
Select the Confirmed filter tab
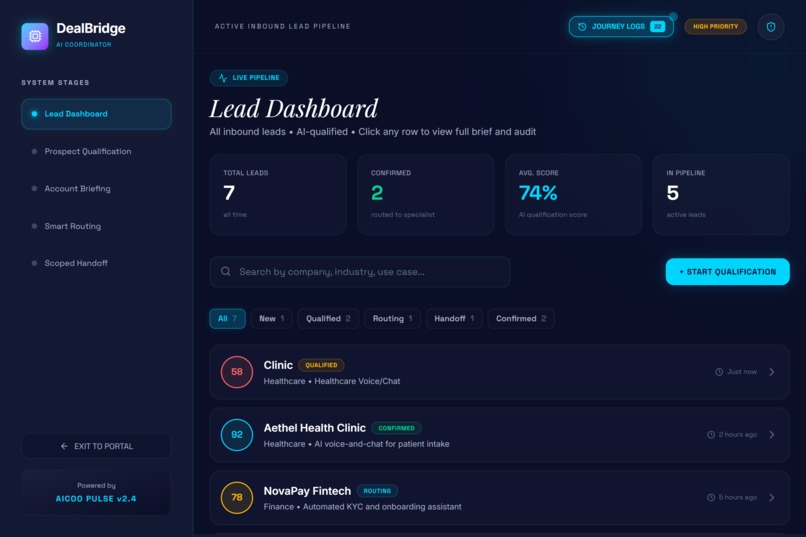[x=521, y=319]
